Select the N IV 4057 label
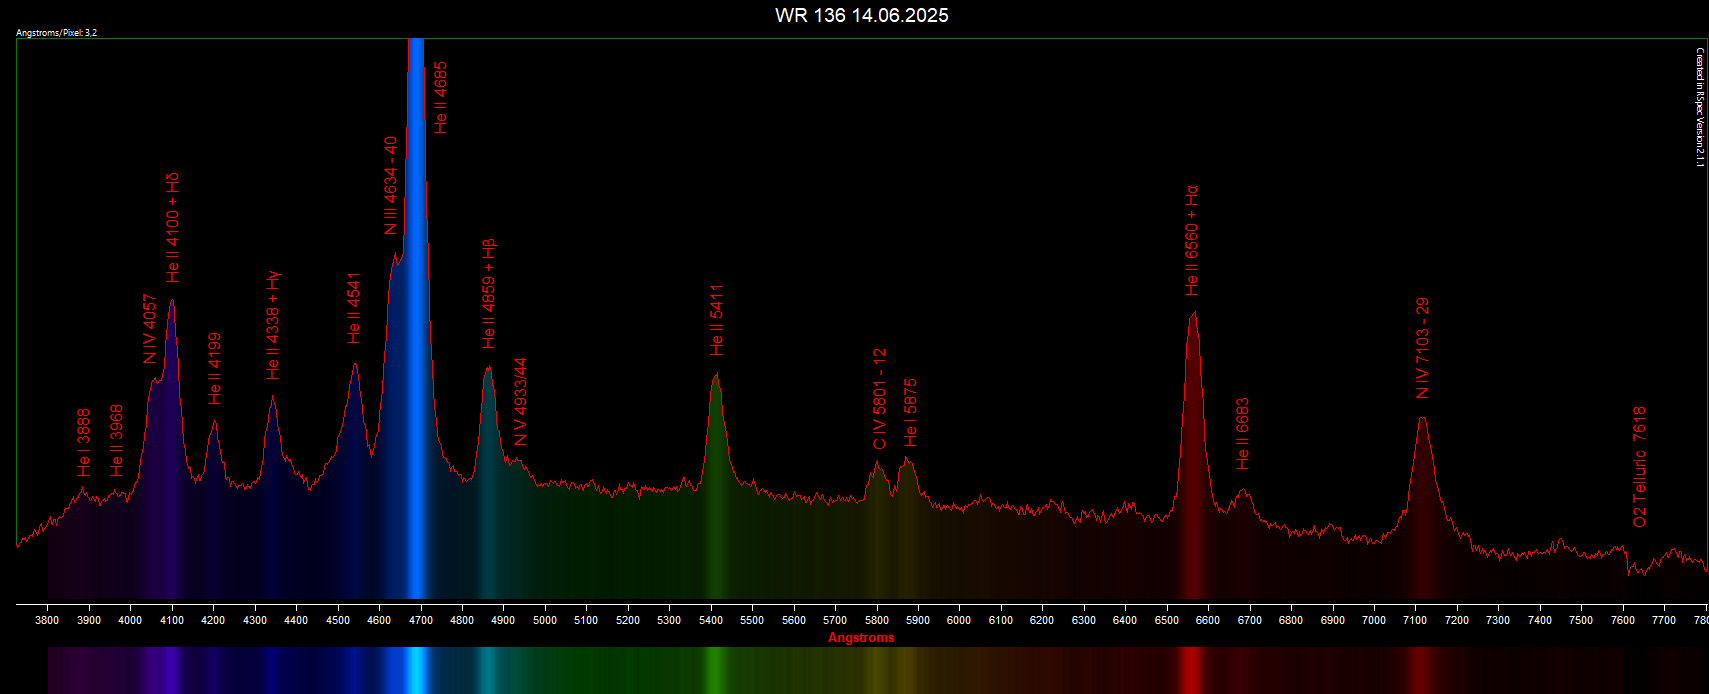The width and height of the screenshot is (1709, 694). [151, 329]
